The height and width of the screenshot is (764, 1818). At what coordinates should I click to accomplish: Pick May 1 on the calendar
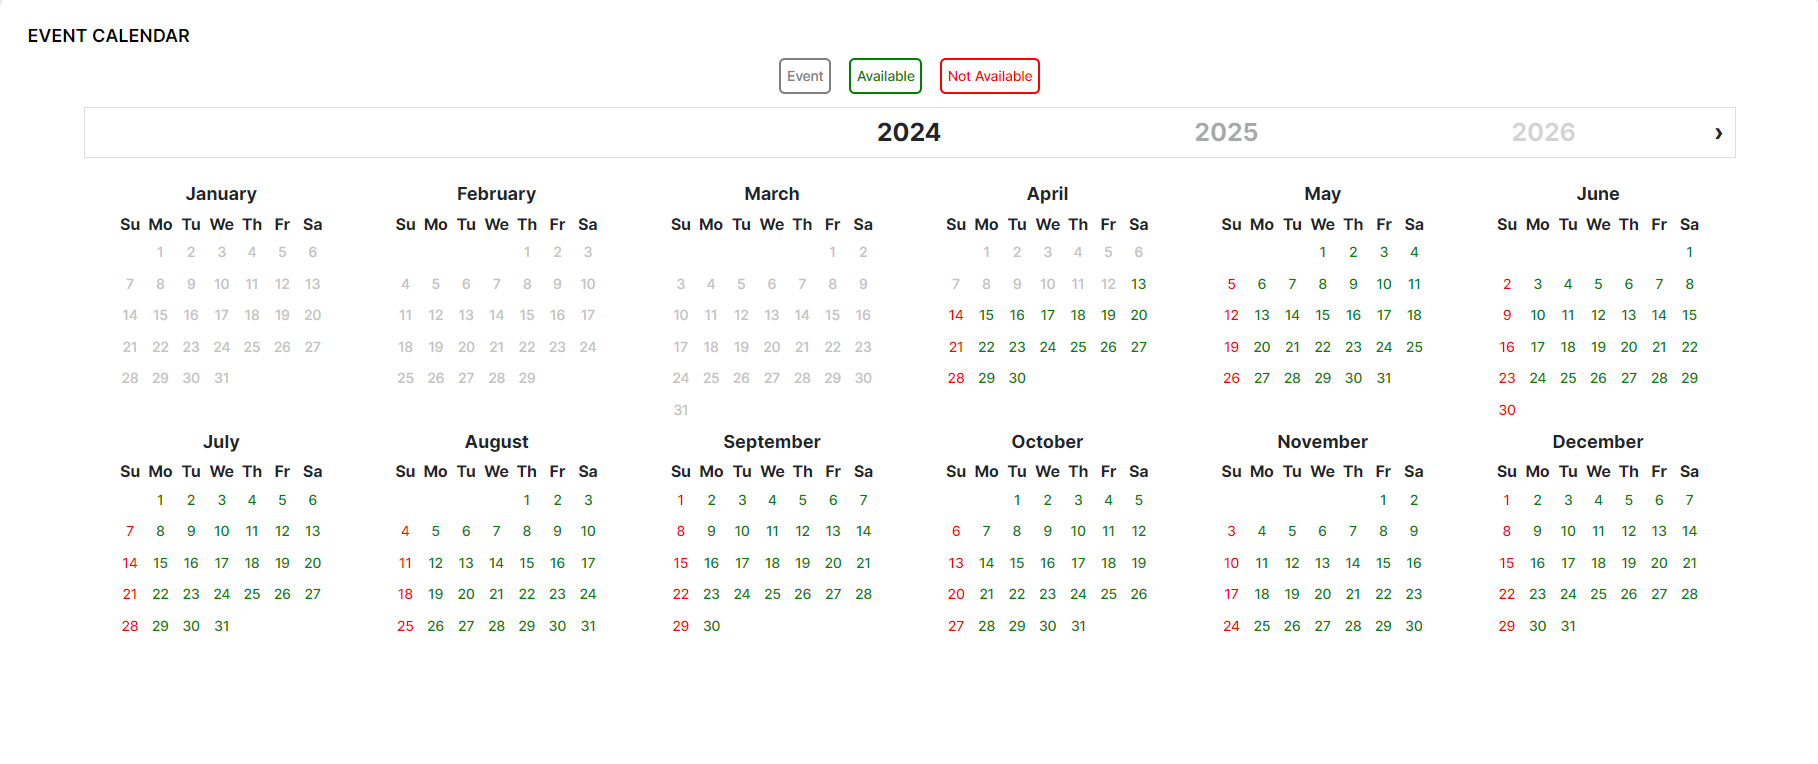(1323, 252)
